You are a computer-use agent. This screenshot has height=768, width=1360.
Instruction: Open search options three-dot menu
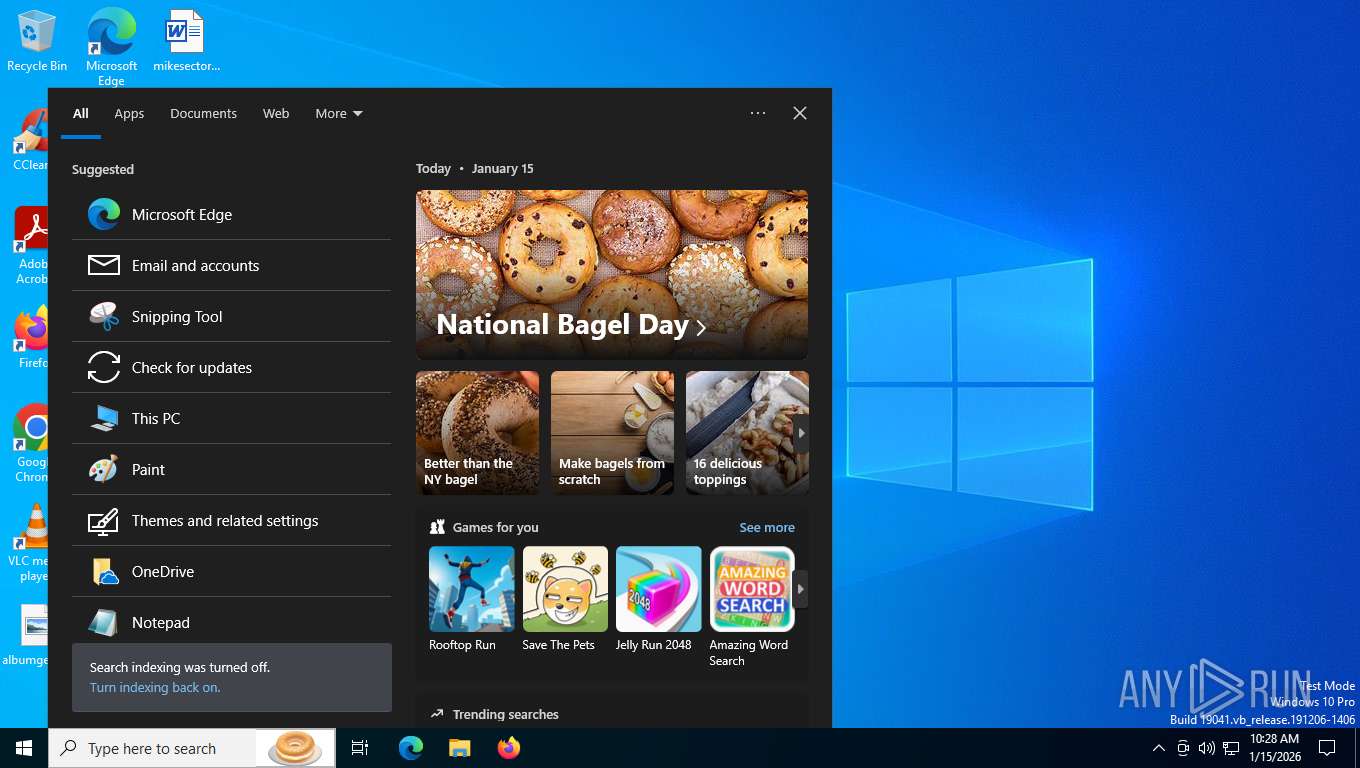pyautogui.click(x=758, y=113)
